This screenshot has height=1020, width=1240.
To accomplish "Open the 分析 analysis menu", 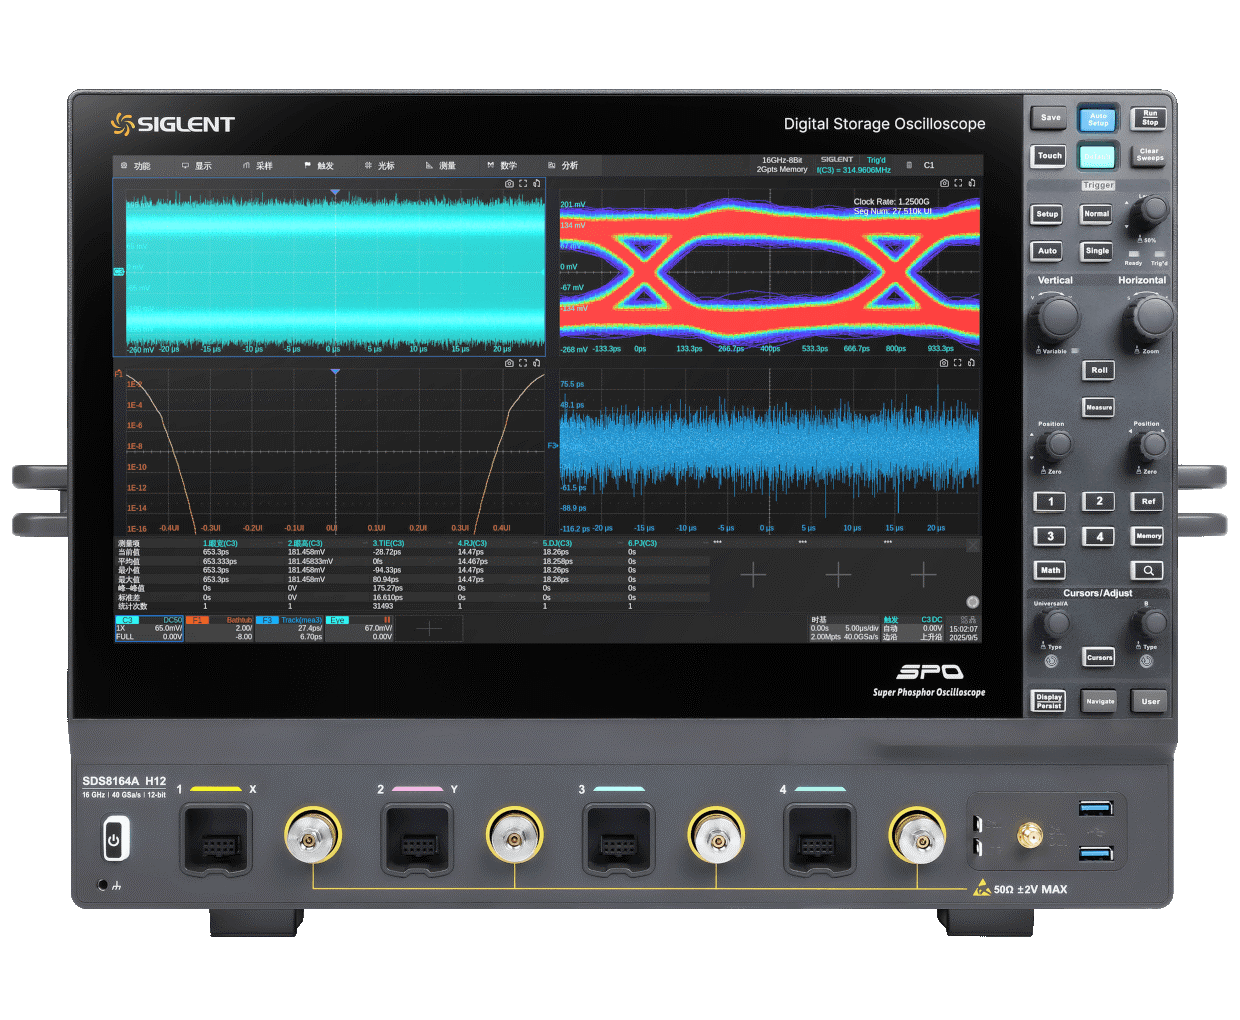I will [562, 166].
